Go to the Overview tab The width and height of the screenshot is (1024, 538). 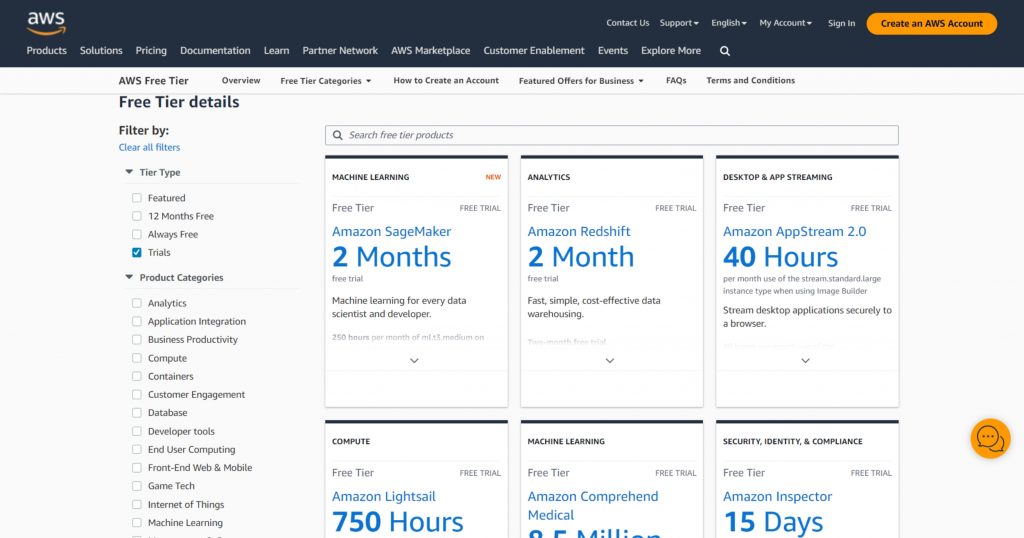241,80
